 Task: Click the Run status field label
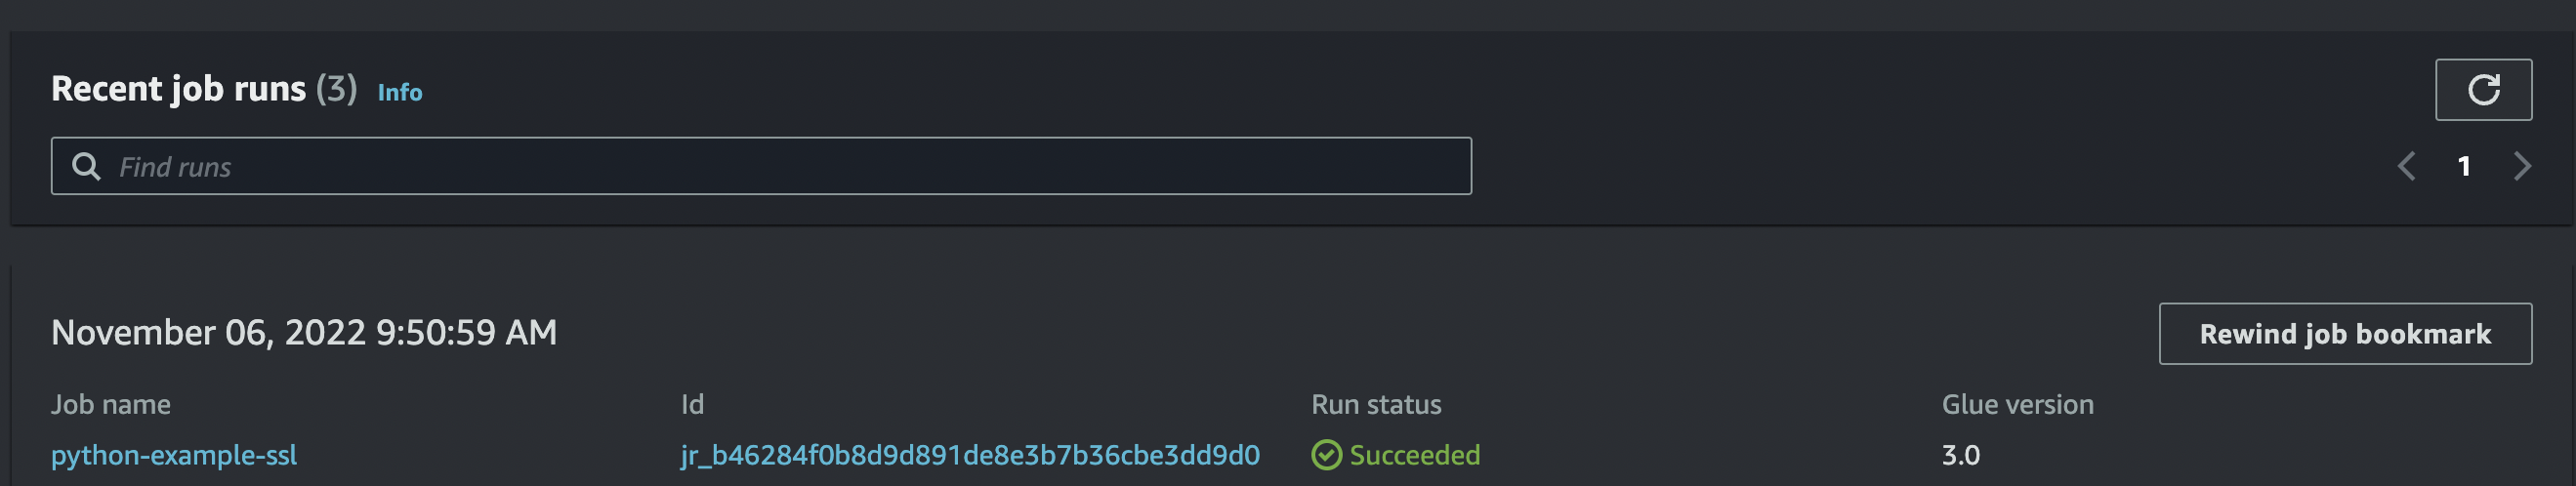coord(1376,405)
